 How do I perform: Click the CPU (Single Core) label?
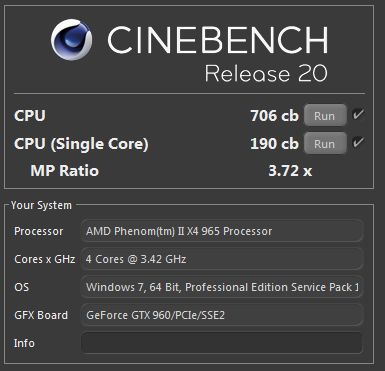[x=81, y=144]
